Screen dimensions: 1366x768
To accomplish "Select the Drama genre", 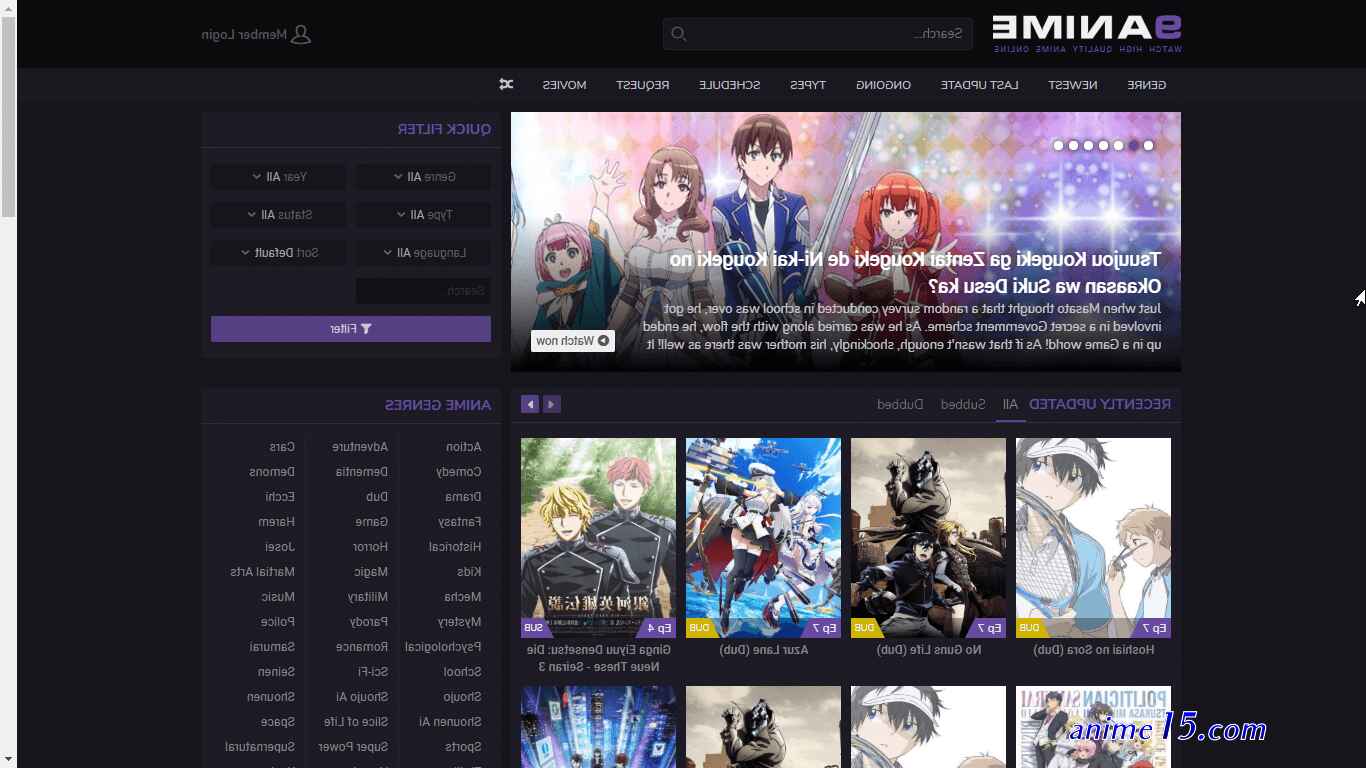I will (464, 497).
